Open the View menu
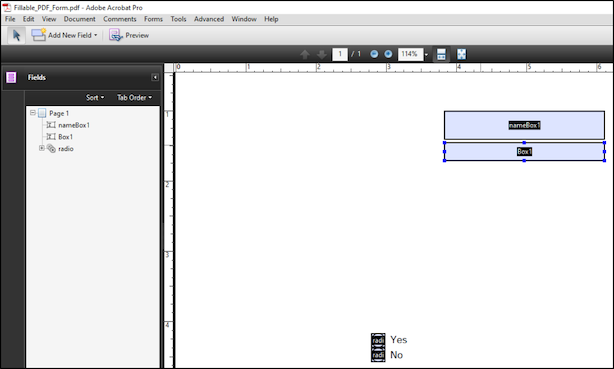 (49, 19)
